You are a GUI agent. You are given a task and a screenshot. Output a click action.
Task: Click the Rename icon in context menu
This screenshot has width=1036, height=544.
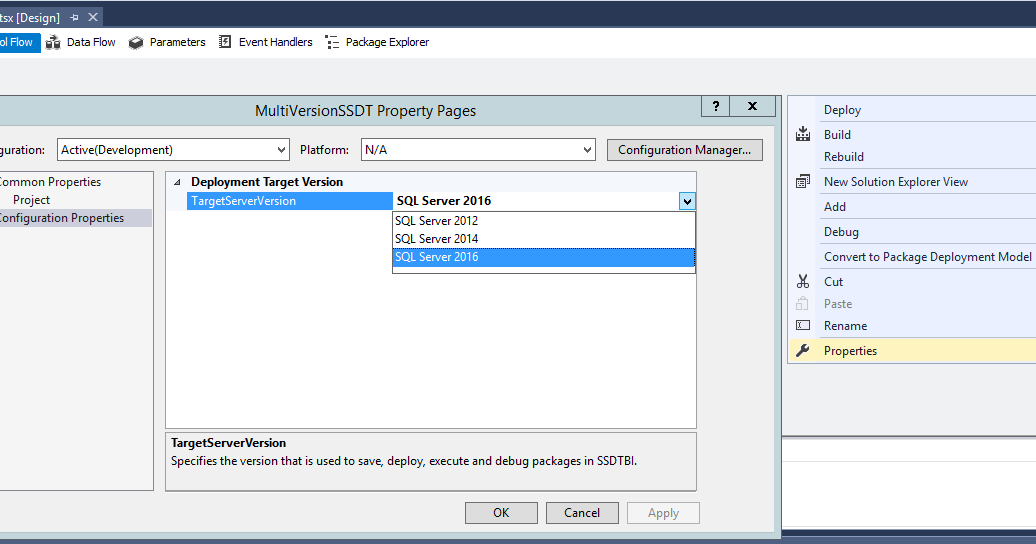(x=803, y=325)
